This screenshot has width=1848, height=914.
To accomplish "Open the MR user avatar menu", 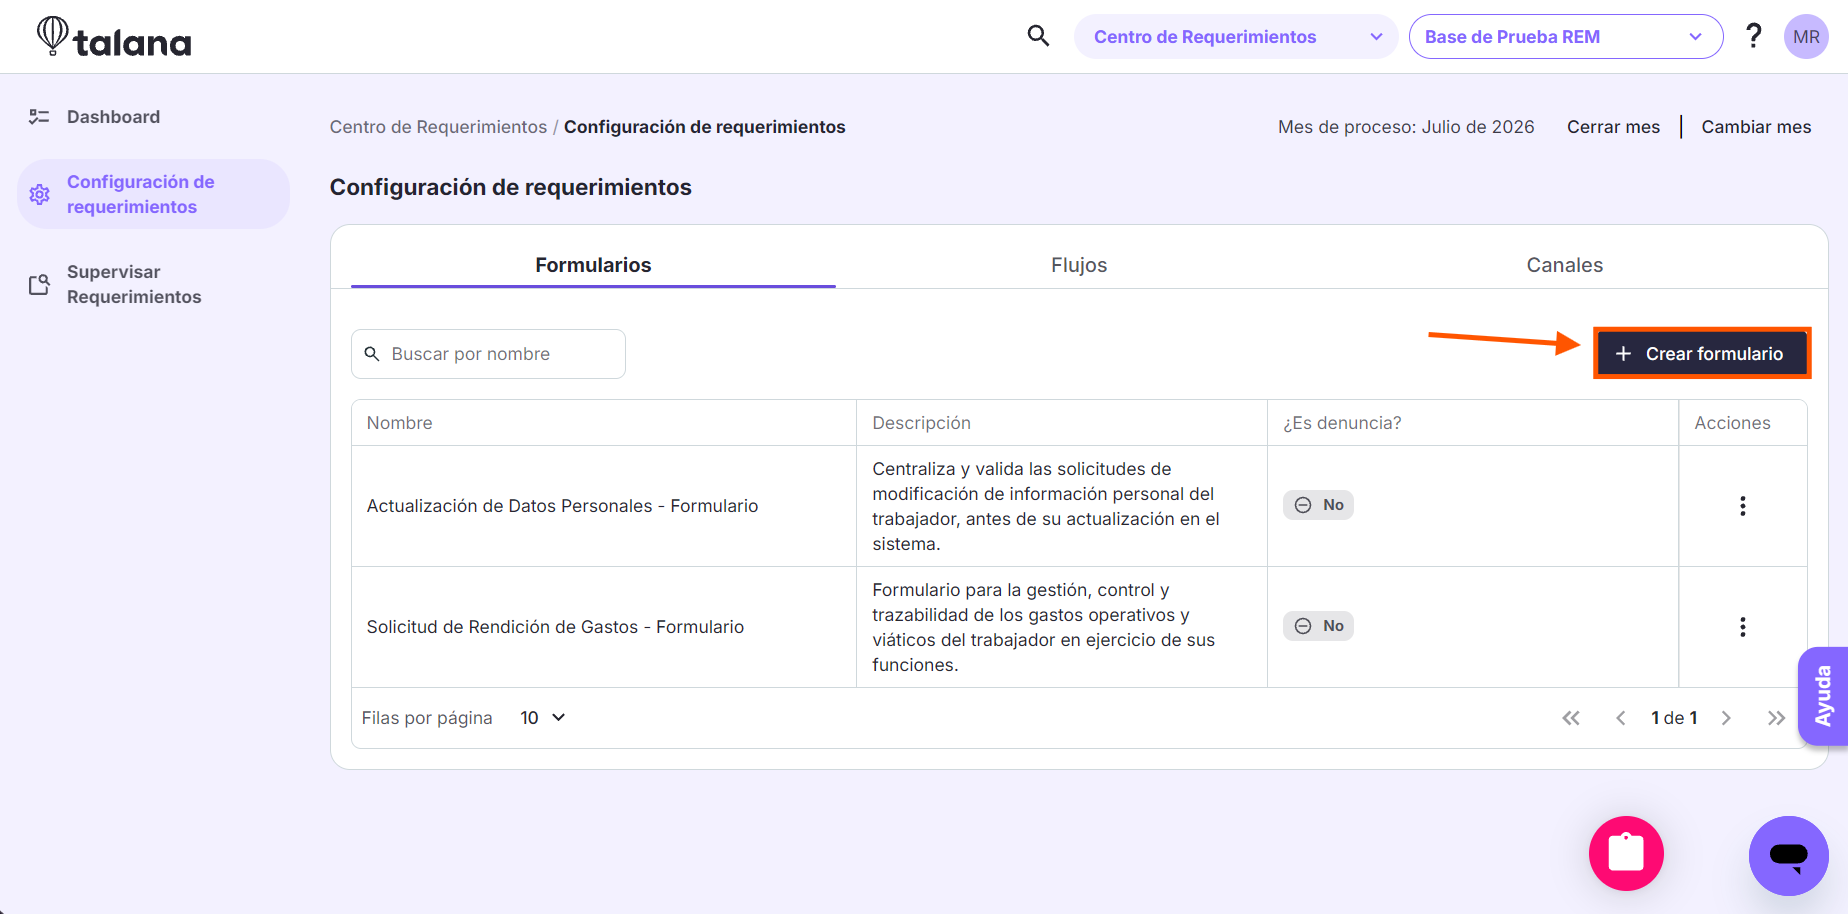I will click(x=1806, y=37).
